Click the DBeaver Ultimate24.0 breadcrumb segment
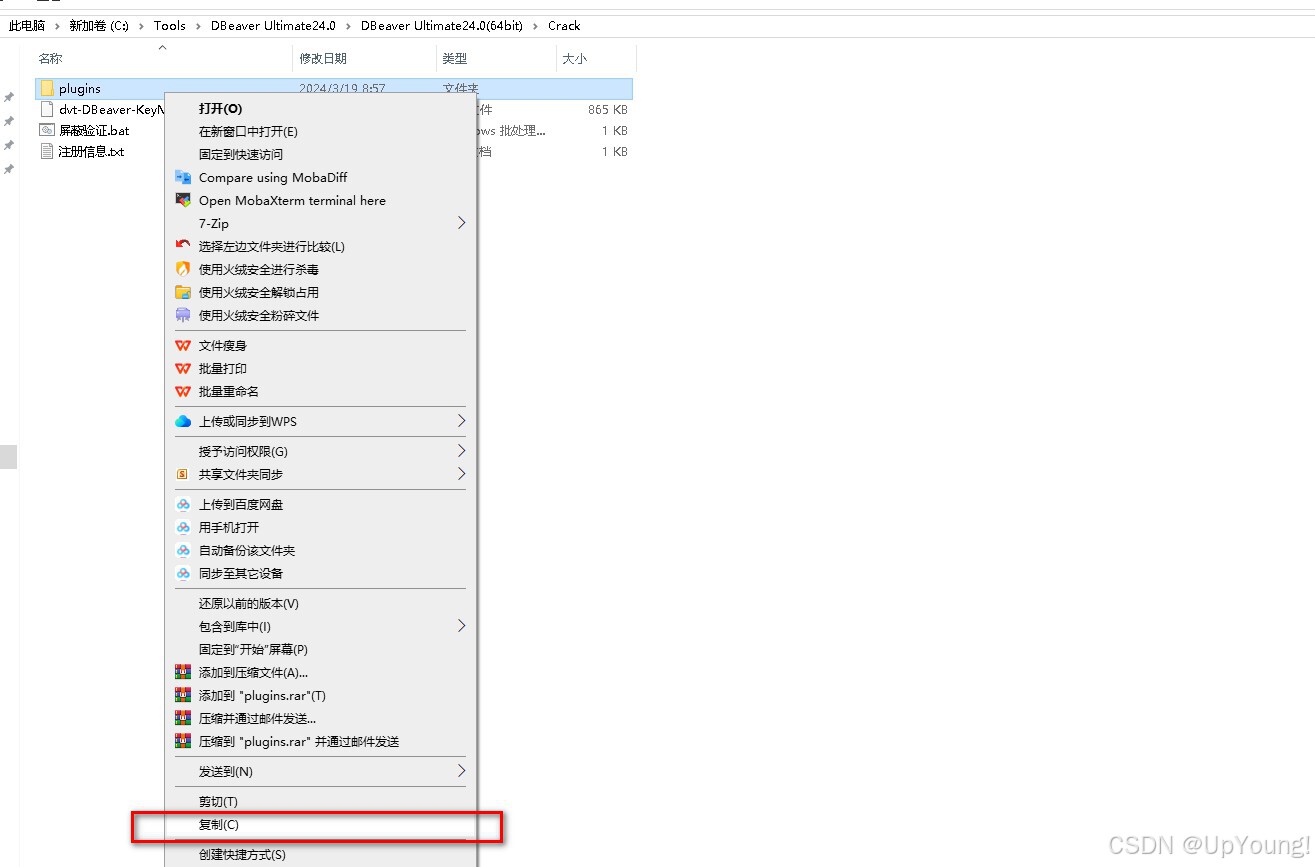This screenshot has width=1315, height=867. [273, 26]
